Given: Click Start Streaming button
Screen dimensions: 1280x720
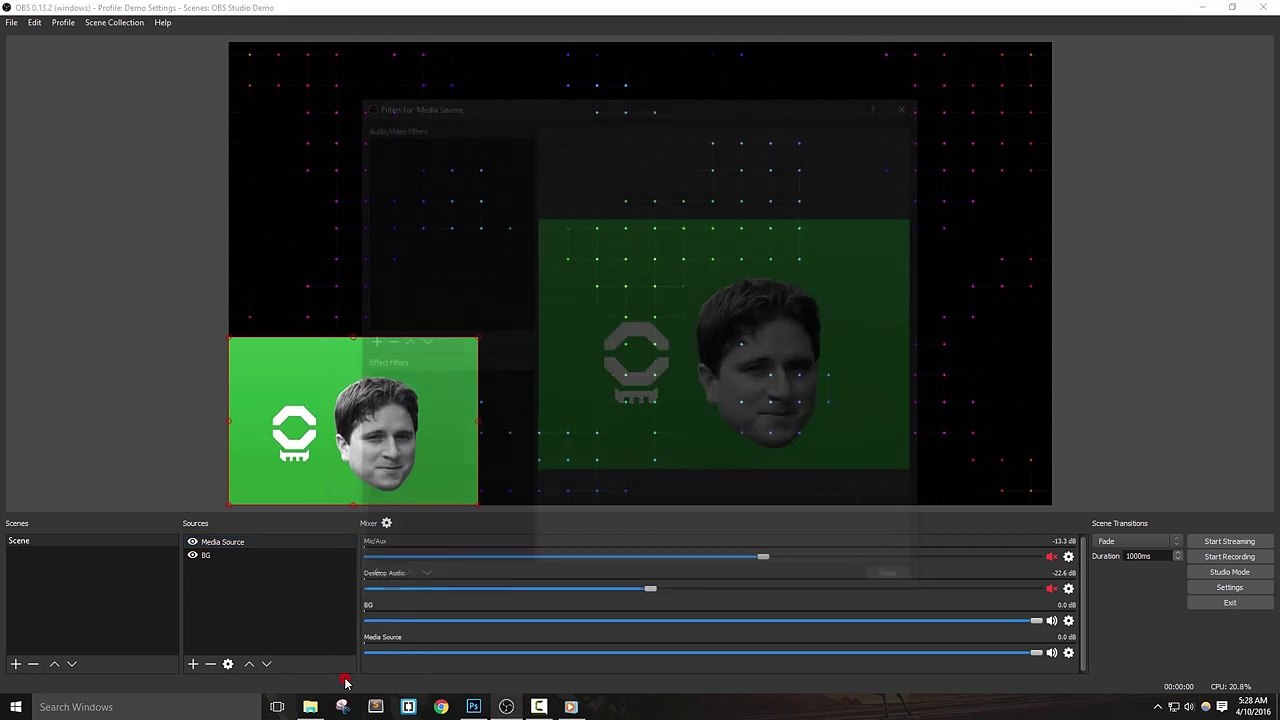Looking at the screenshot, I should pos(1229,541).
